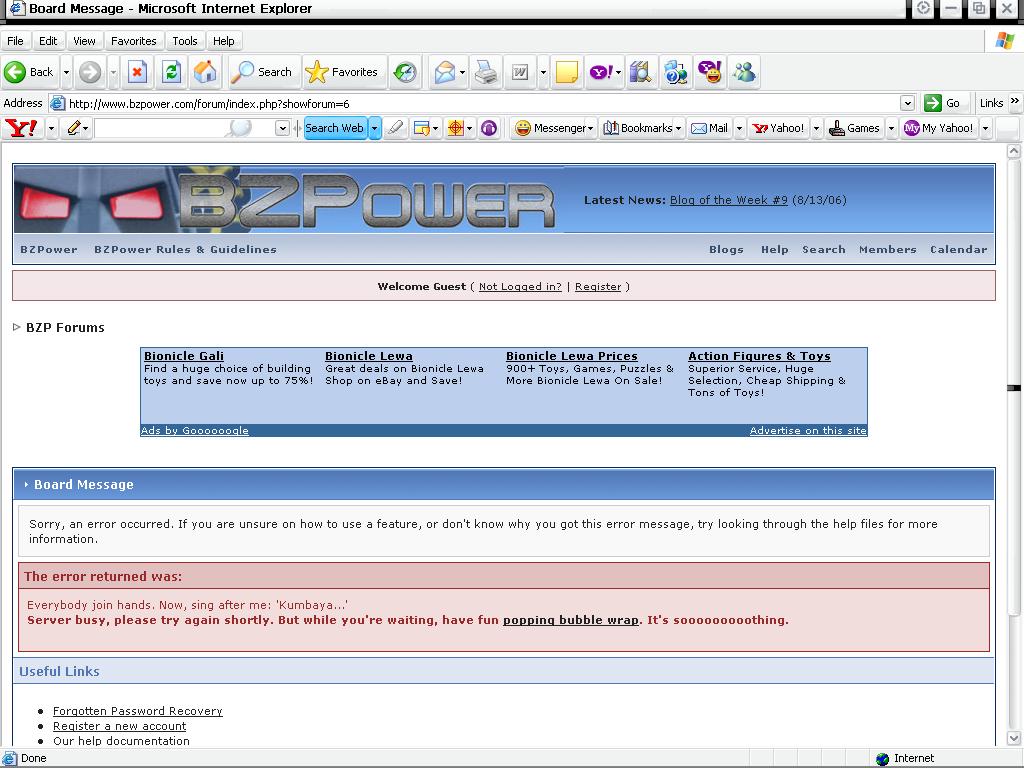Expand the Search Web dropdown arrow

(x=374, y=128)
